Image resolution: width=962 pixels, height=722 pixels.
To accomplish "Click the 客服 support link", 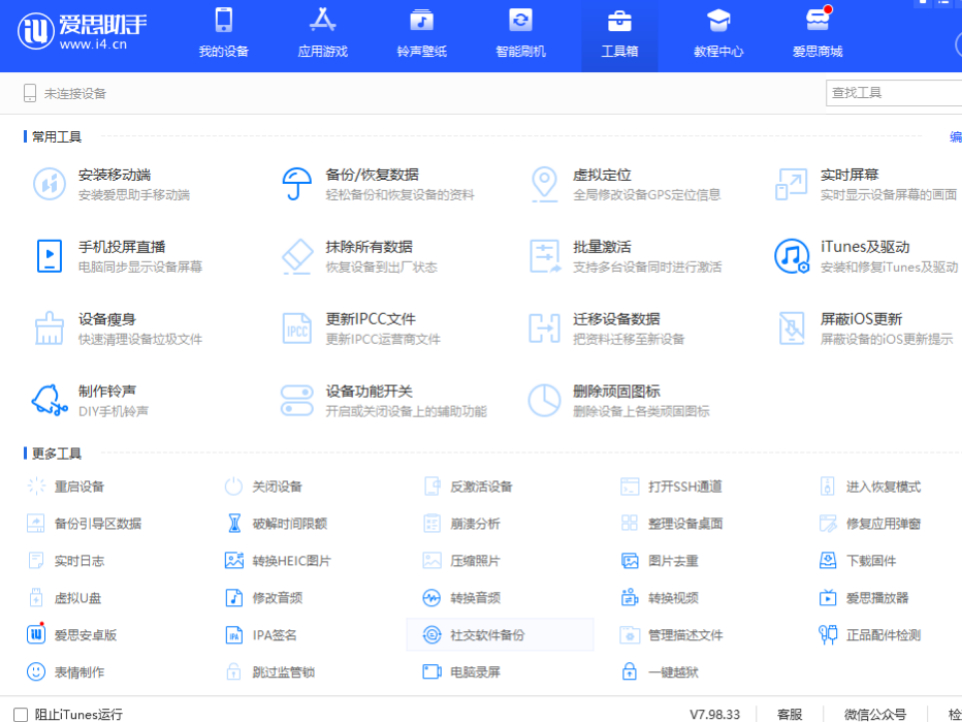I will [790, 714].
